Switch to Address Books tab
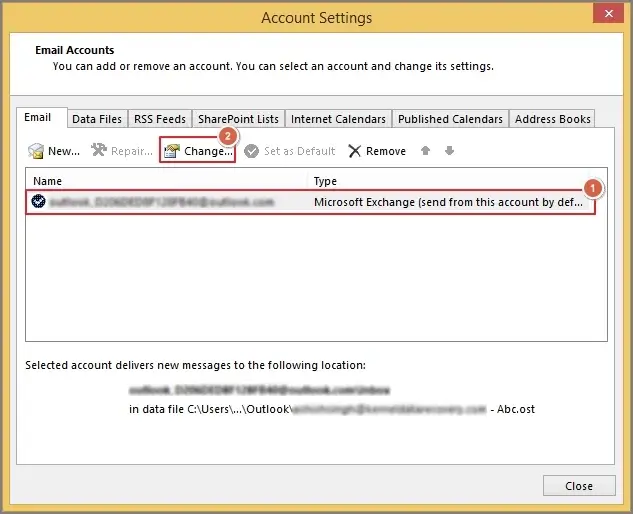The width and height of the screenshot is (633, 514). coord(553,119)
